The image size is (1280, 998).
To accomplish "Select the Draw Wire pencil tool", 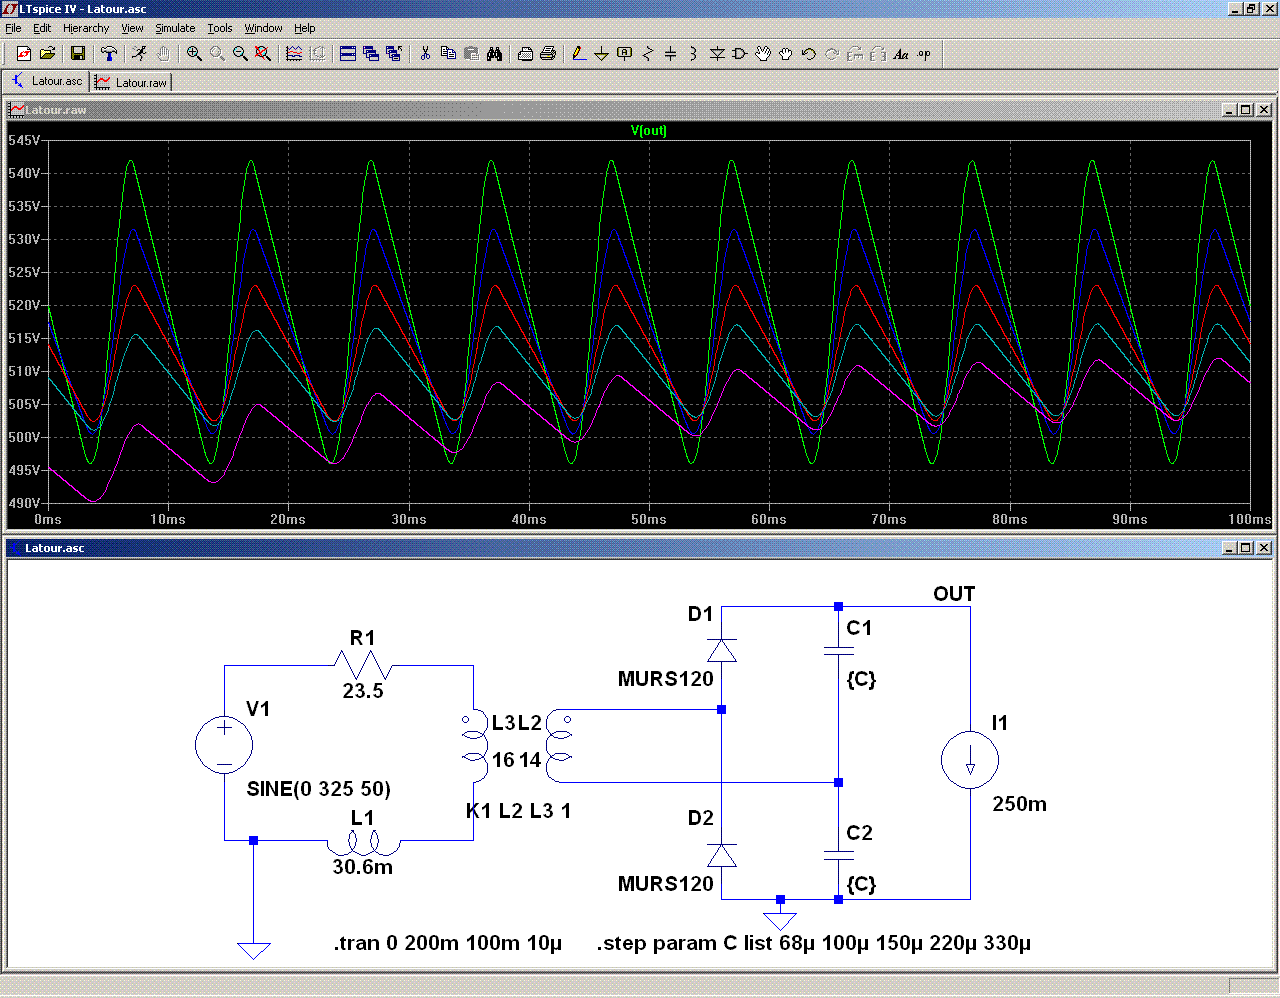I will click(578, 54).
